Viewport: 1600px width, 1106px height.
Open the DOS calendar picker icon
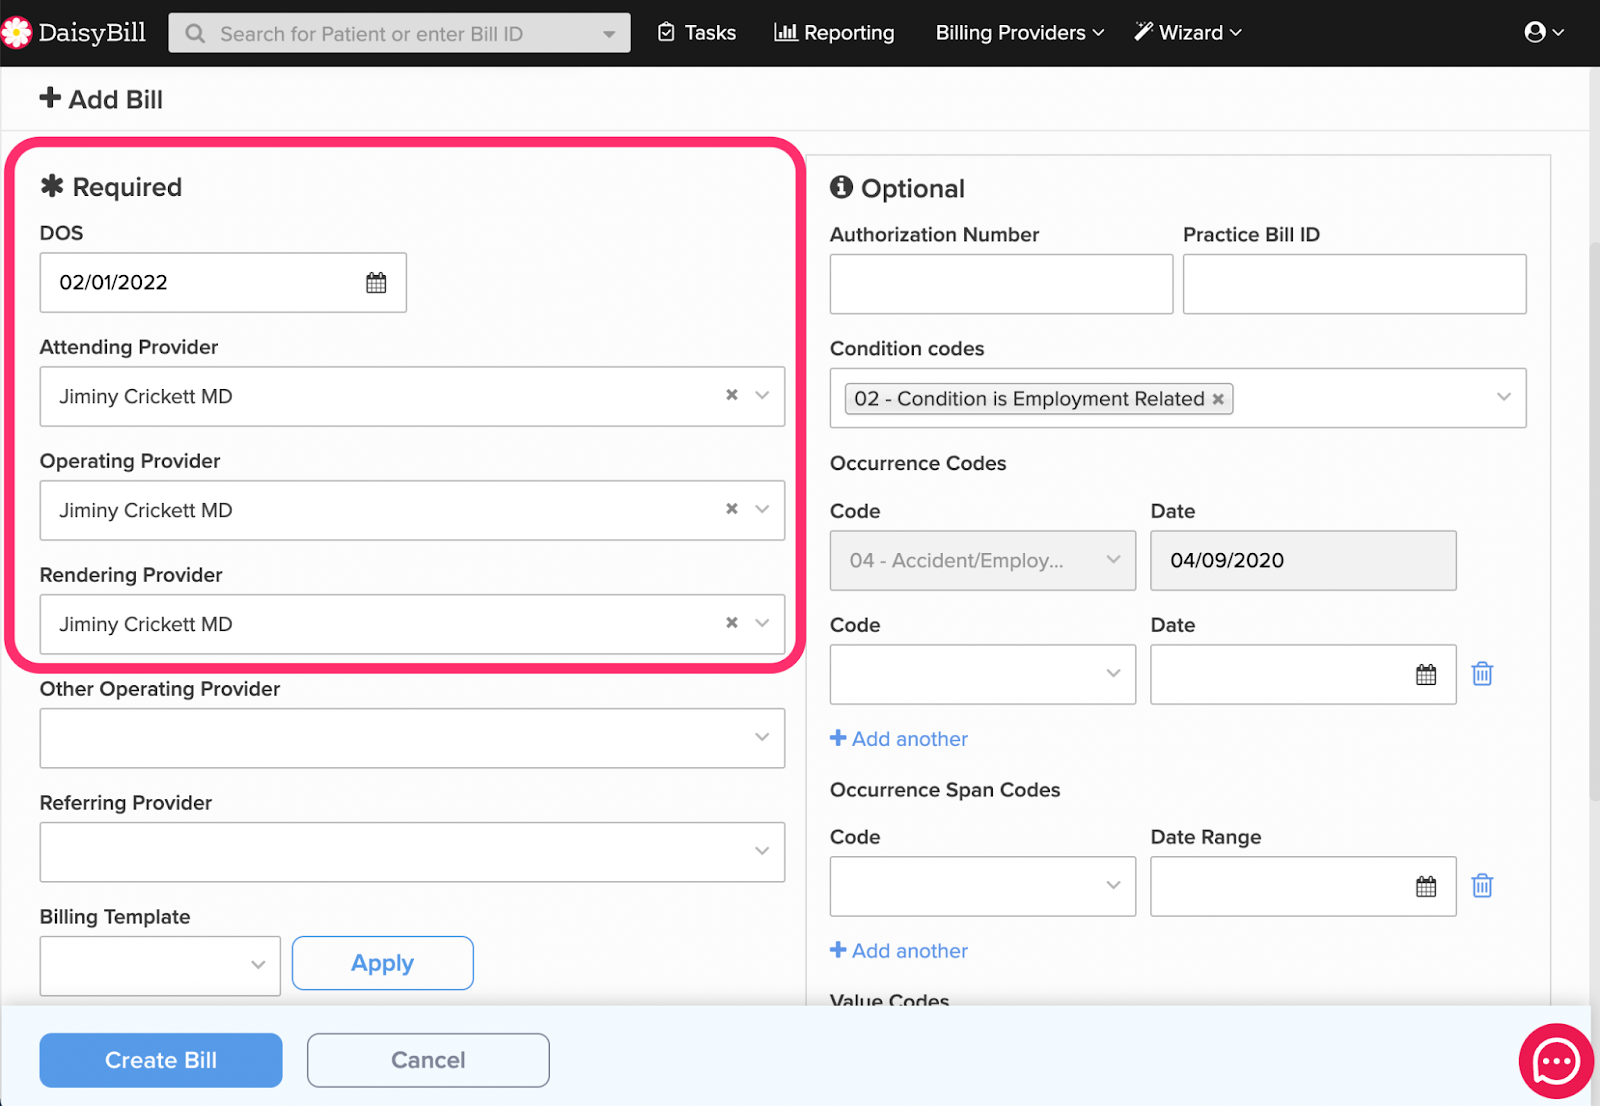[x=376, y=283]
